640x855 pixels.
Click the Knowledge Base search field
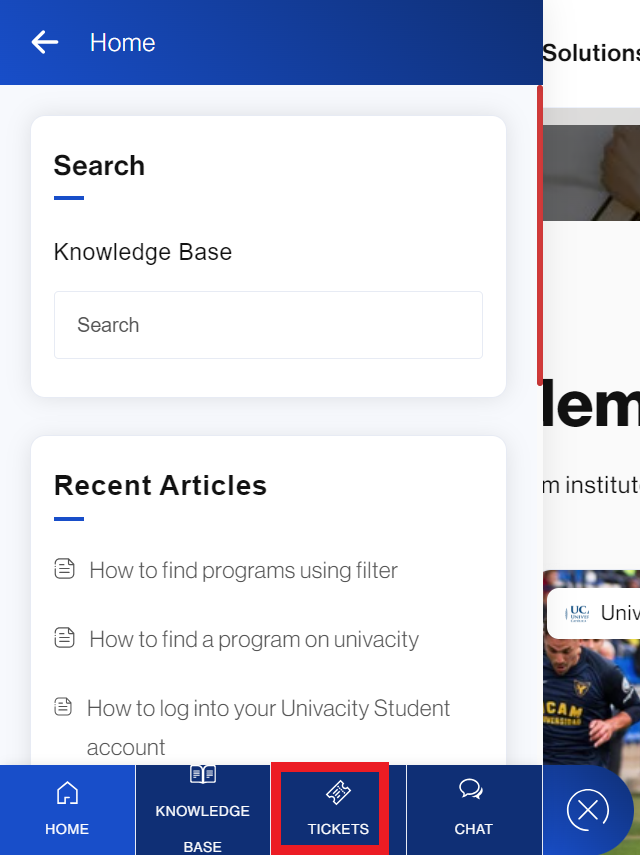click(x=268, y=325)
